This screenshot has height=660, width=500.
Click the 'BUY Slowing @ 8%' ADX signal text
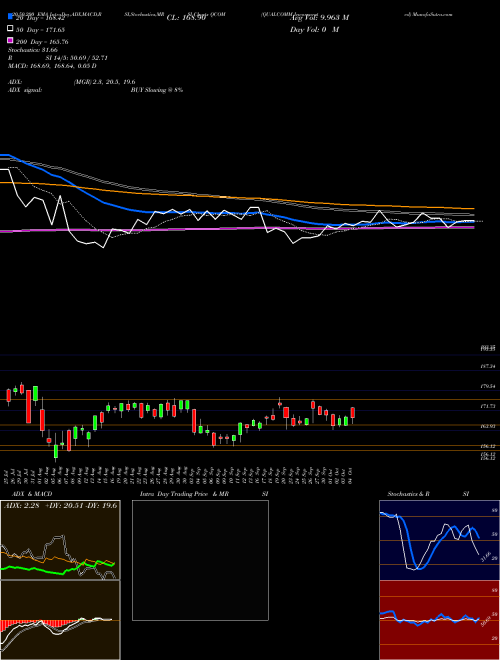(157, 90)
